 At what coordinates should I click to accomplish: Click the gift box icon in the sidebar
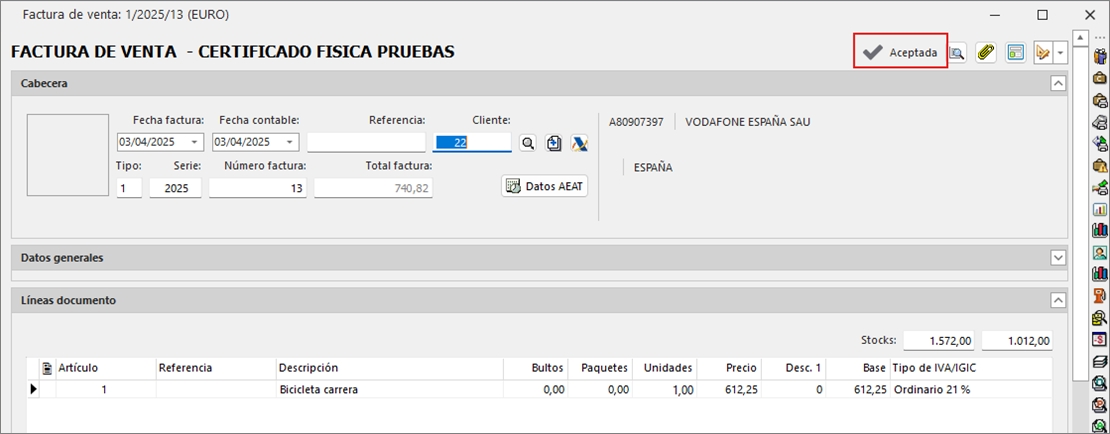pyautogui.click(x=1099, y=56)
